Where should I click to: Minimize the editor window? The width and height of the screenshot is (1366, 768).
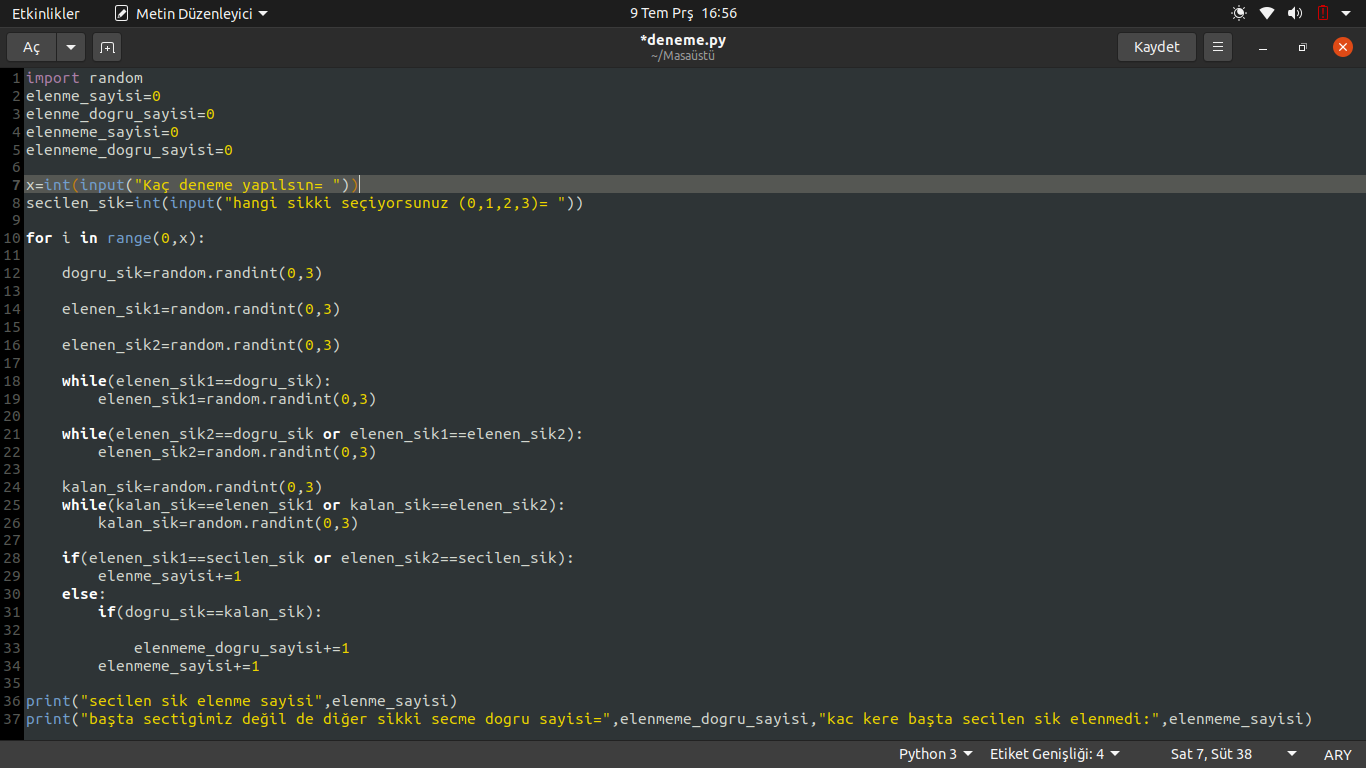(1263, 47)
